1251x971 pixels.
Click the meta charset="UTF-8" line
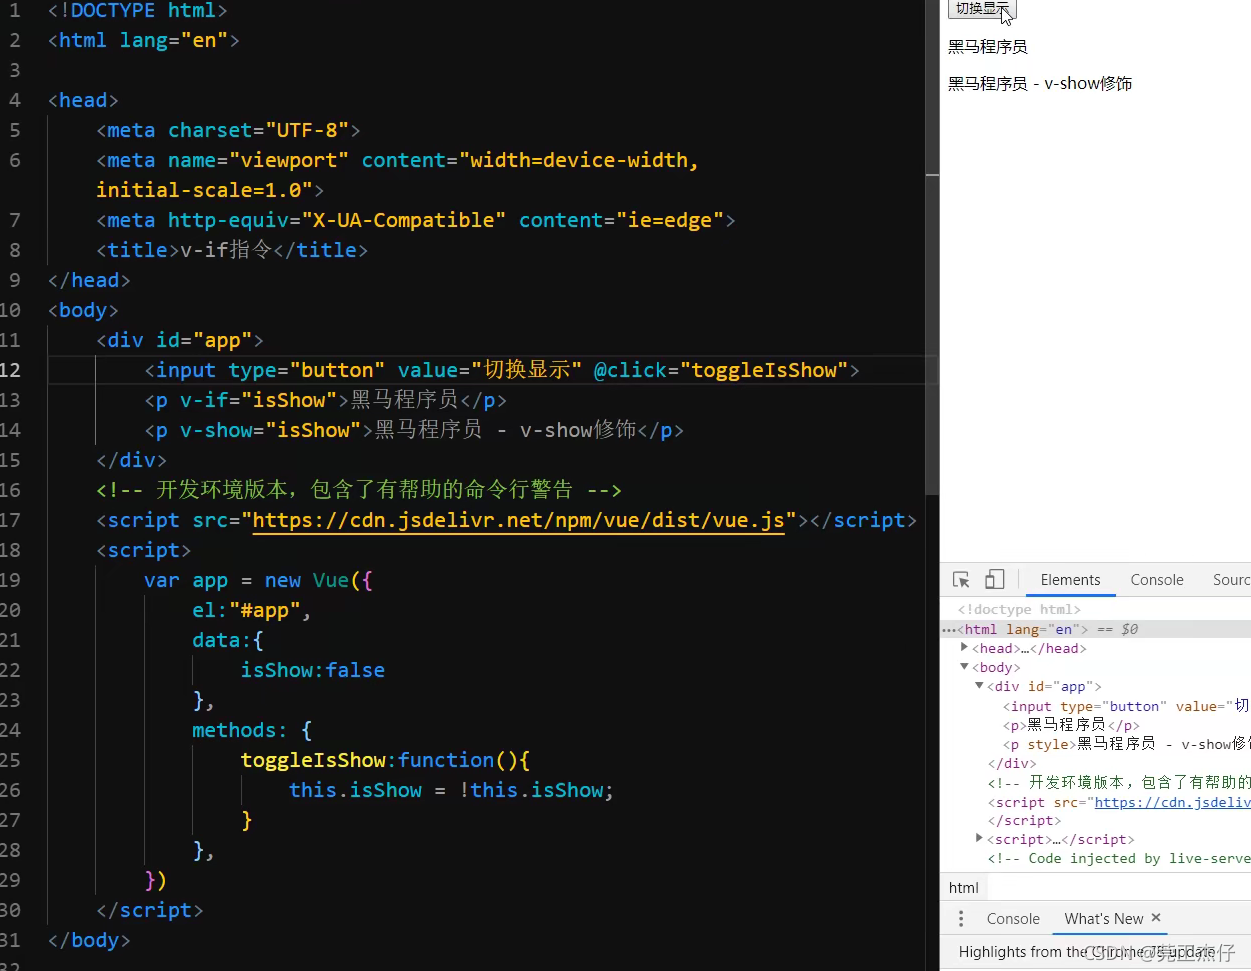[228, 130]
